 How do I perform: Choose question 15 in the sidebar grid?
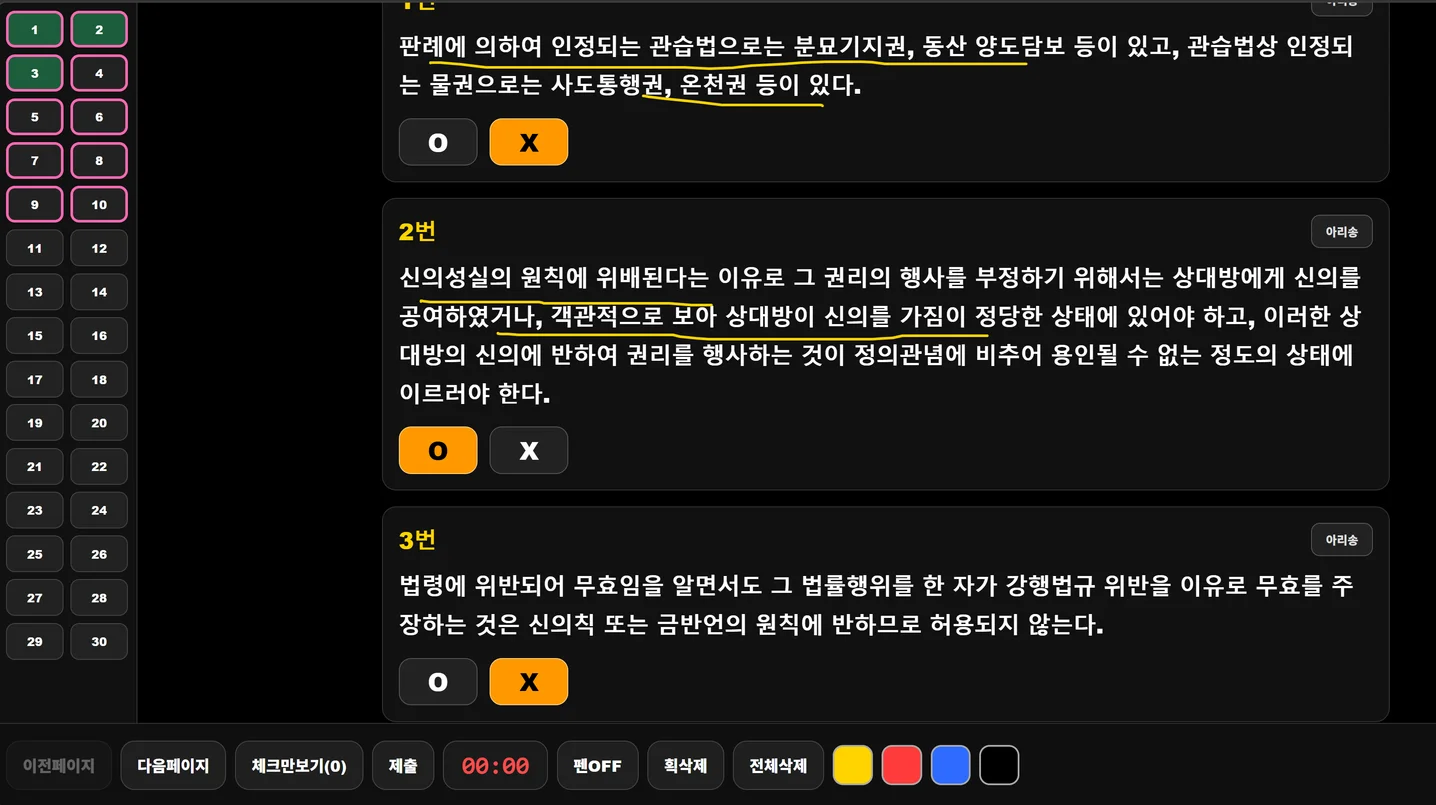(x=35, y=336)
